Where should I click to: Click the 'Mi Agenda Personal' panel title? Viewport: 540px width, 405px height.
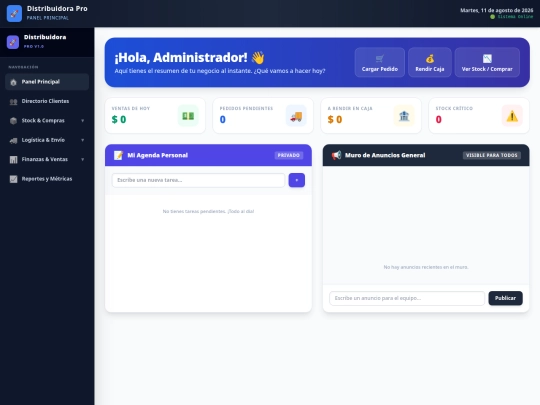[157, 155]
